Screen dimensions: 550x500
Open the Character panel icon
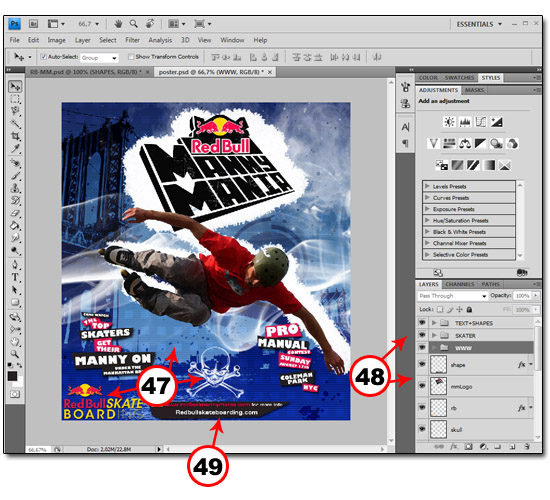tap(405, 127)
